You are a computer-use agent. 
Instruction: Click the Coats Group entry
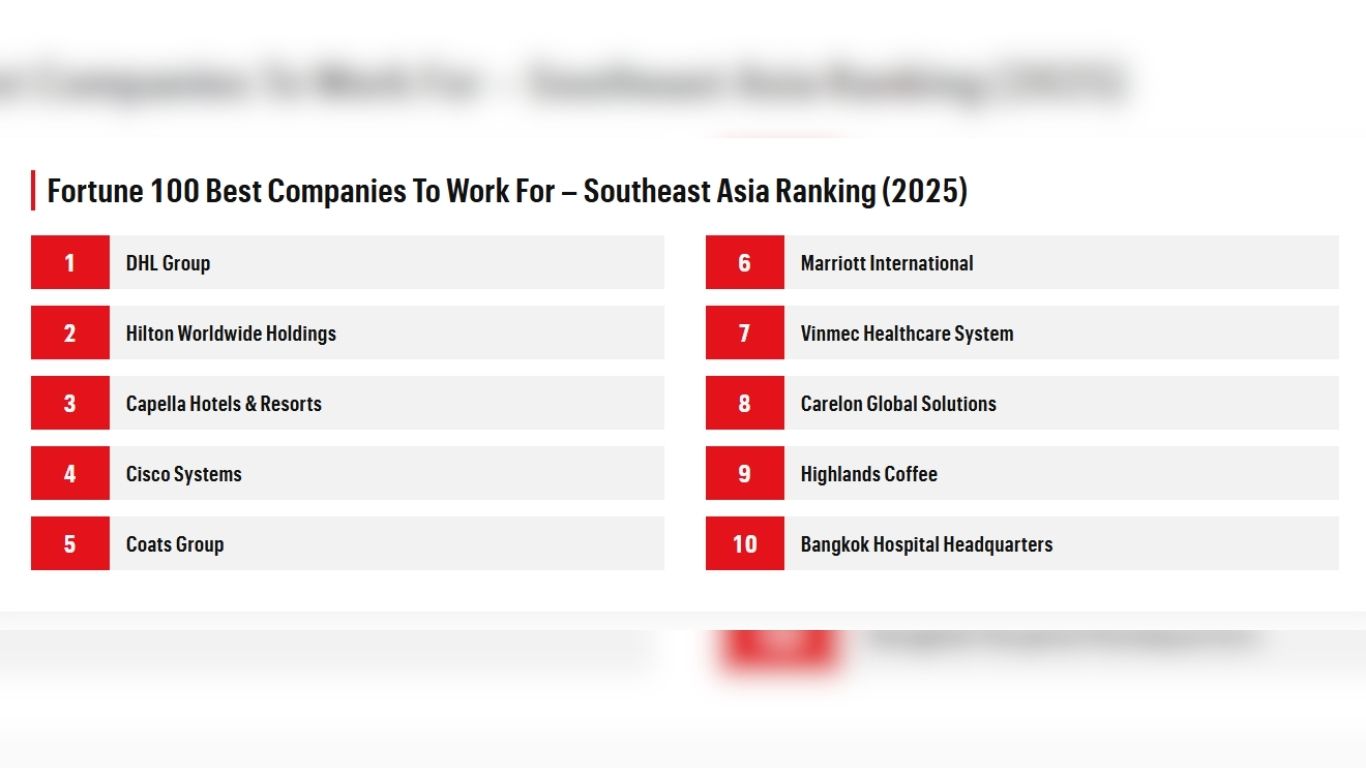click(x=347, y=544)
